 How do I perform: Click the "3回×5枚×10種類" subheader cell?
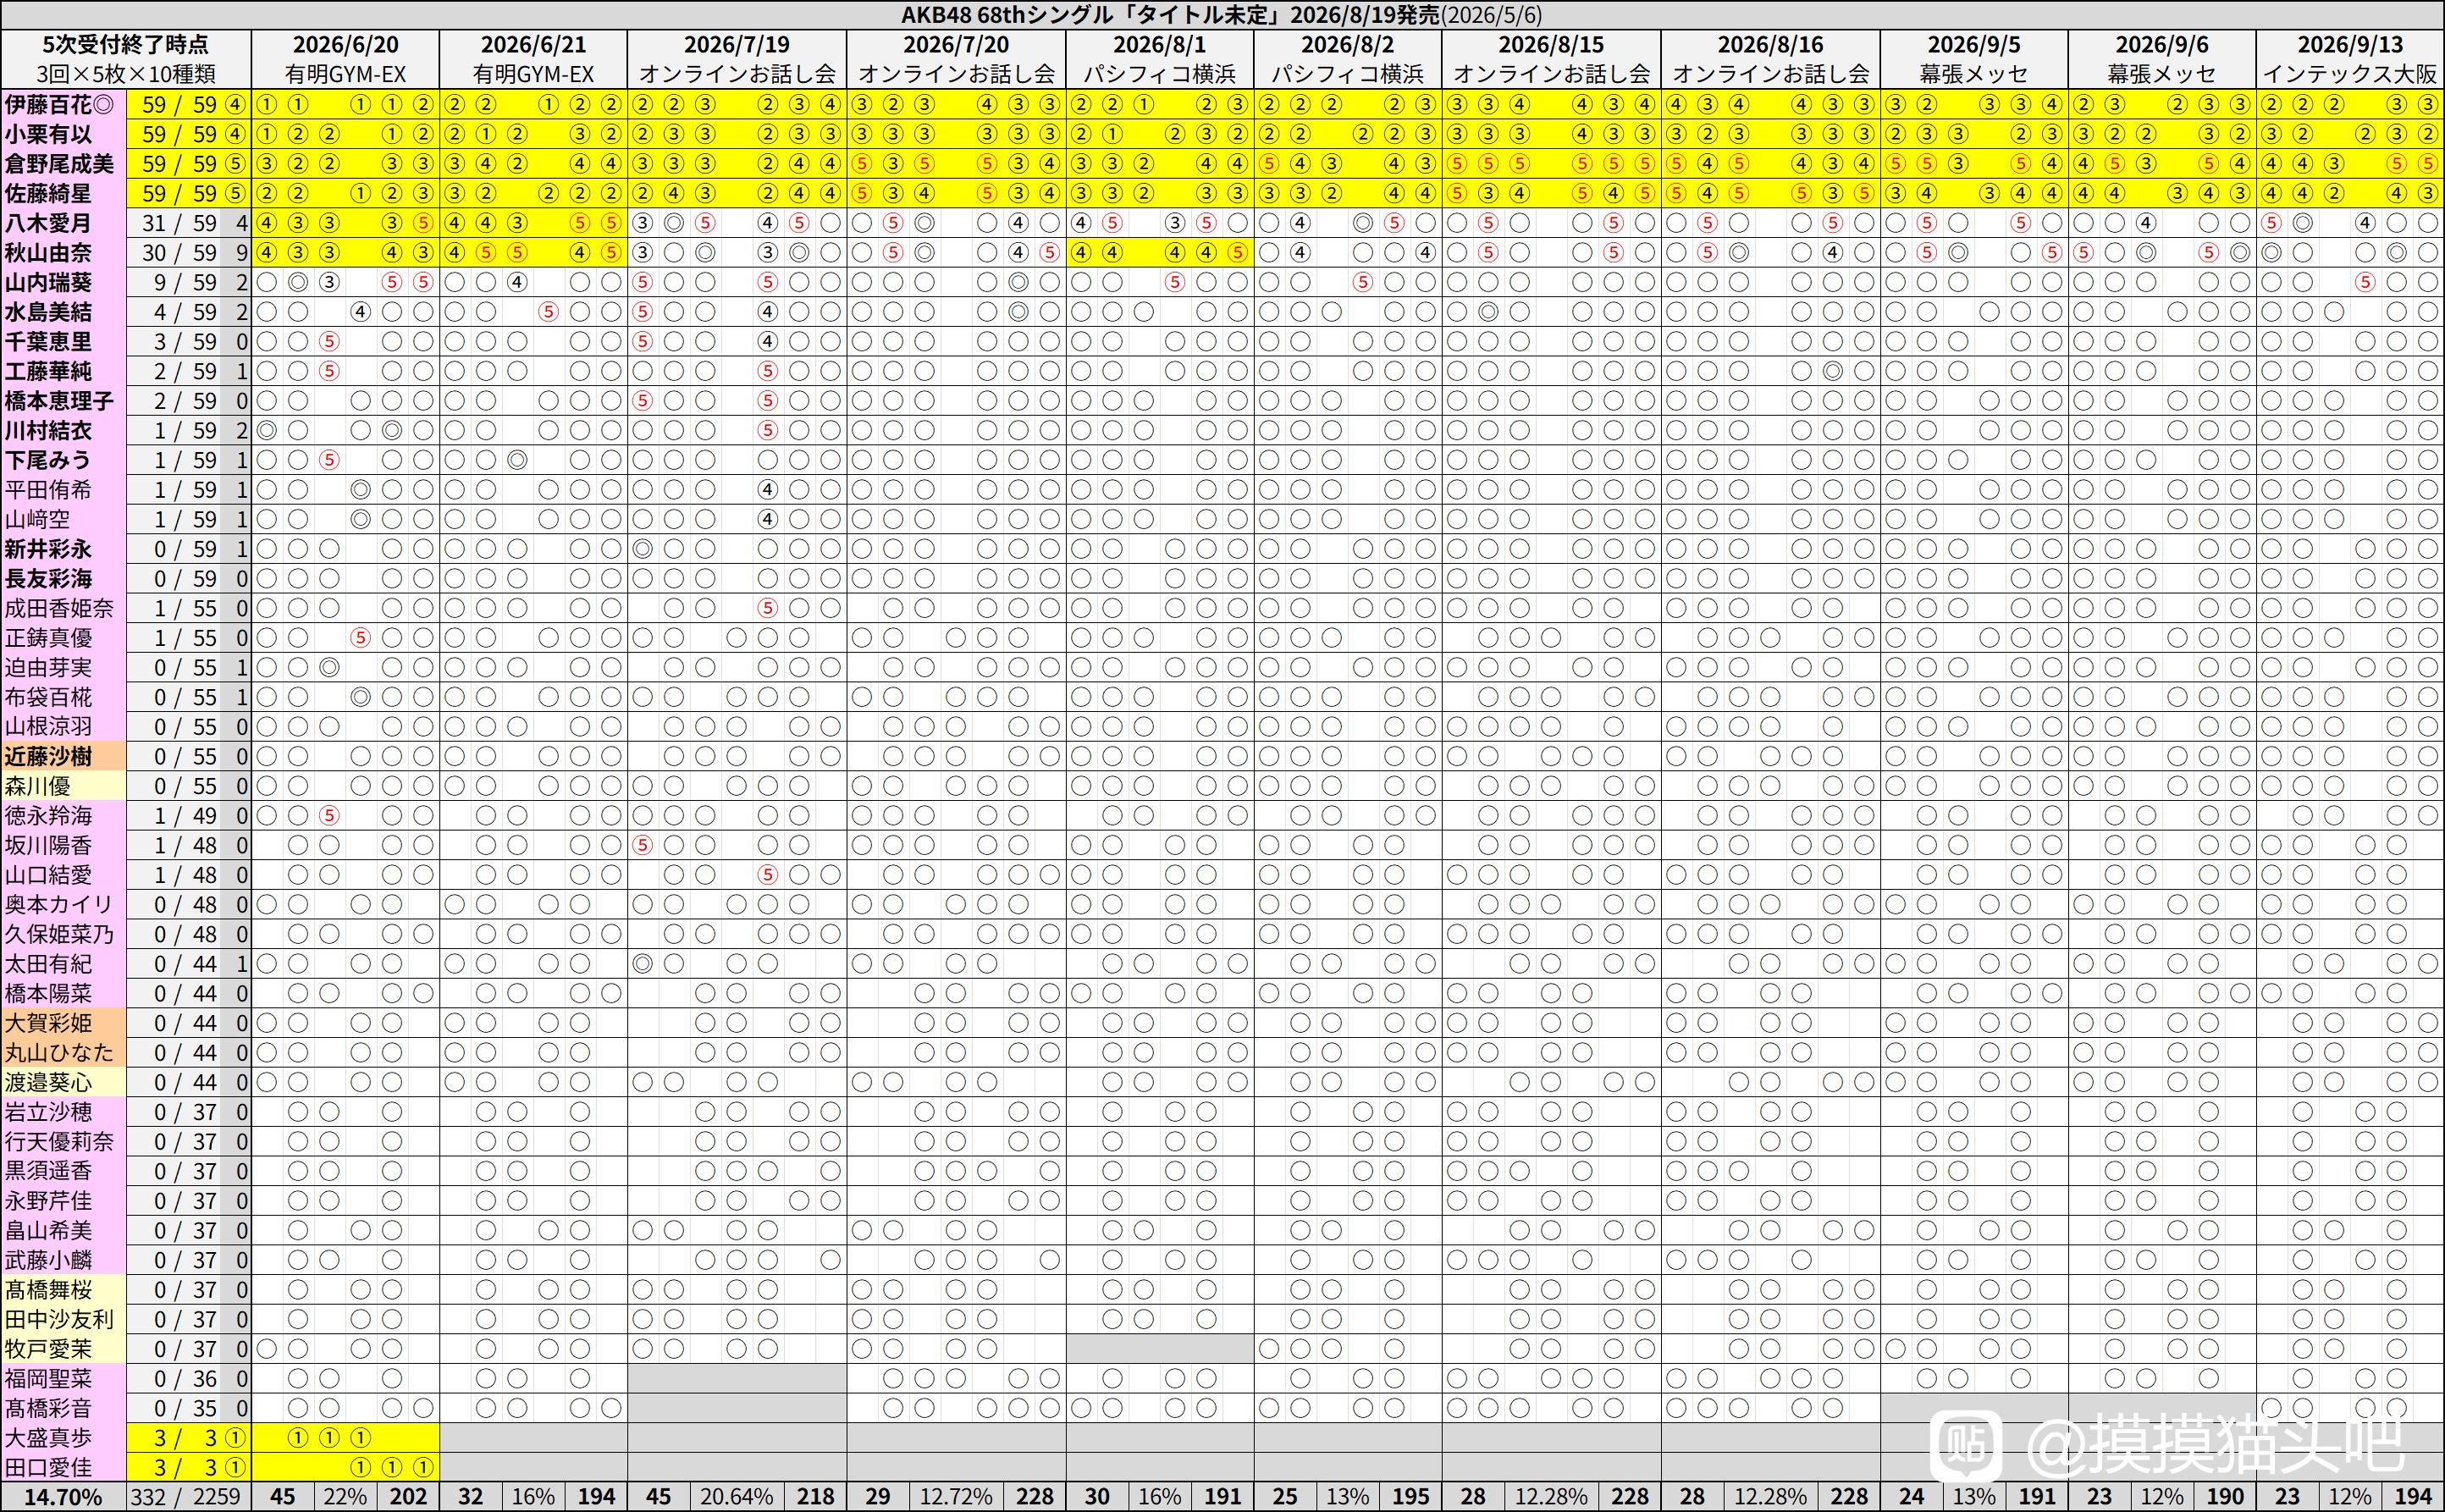[126, 74]
